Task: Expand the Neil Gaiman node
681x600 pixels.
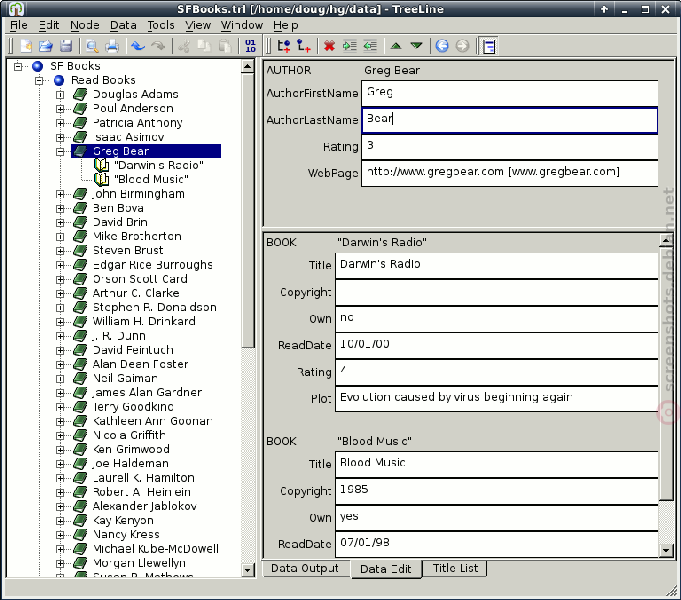Action: [x=60, y=379]
